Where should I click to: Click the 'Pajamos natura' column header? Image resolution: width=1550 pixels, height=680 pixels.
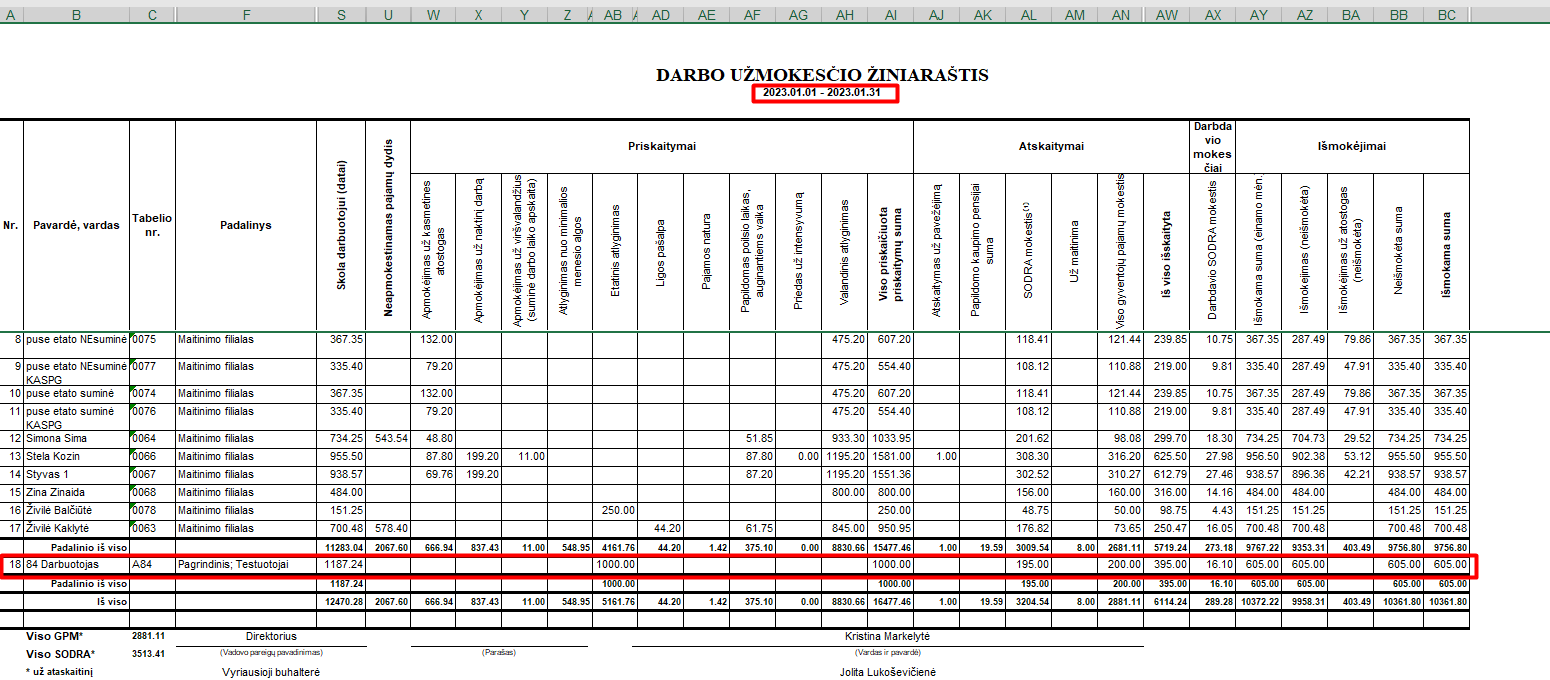(x=707, y=251)
